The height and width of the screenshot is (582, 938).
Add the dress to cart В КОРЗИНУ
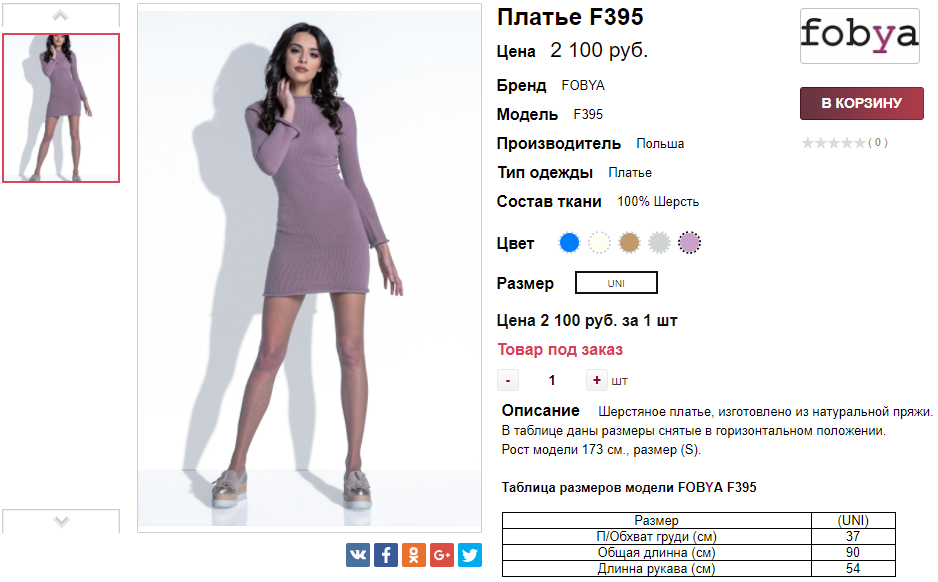coord(861,103)
